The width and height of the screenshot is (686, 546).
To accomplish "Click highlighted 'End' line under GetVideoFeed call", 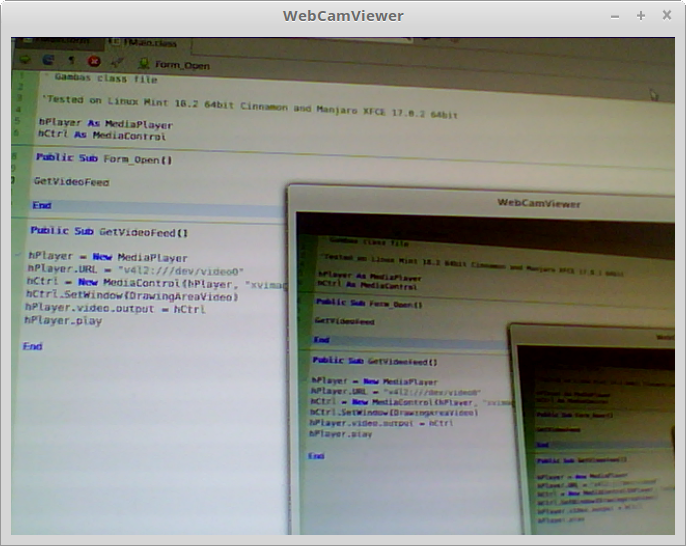I will 42,205.
